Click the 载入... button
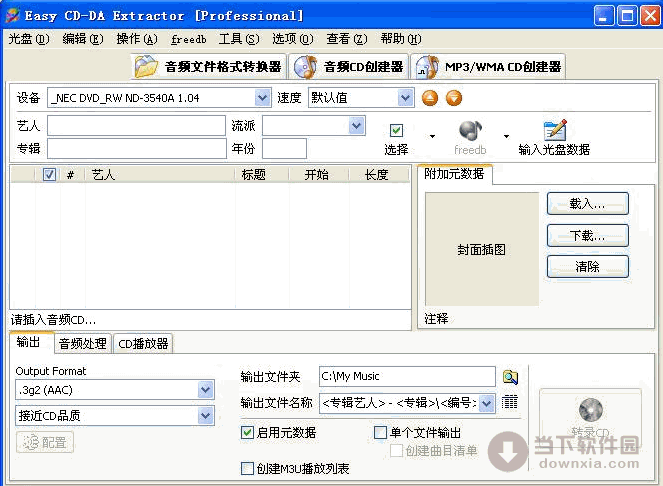The height and width of the screenshot is (486, 663). pyautogui.click(x=587, y=204)
